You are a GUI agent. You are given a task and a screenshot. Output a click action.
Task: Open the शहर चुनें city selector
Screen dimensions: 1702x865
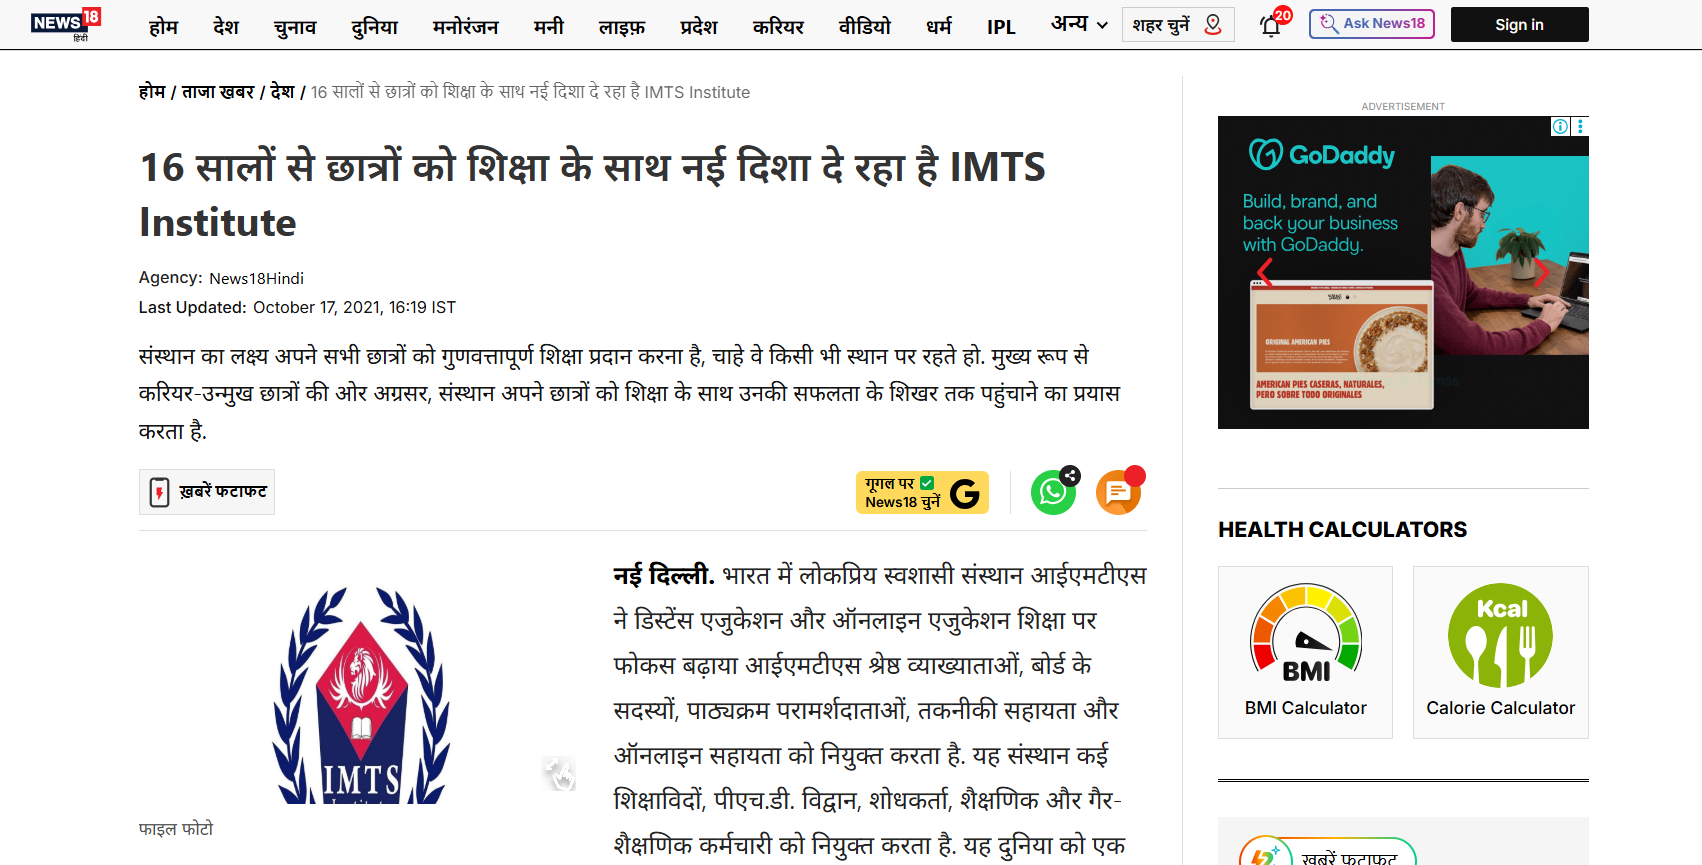coord(1178,24)
